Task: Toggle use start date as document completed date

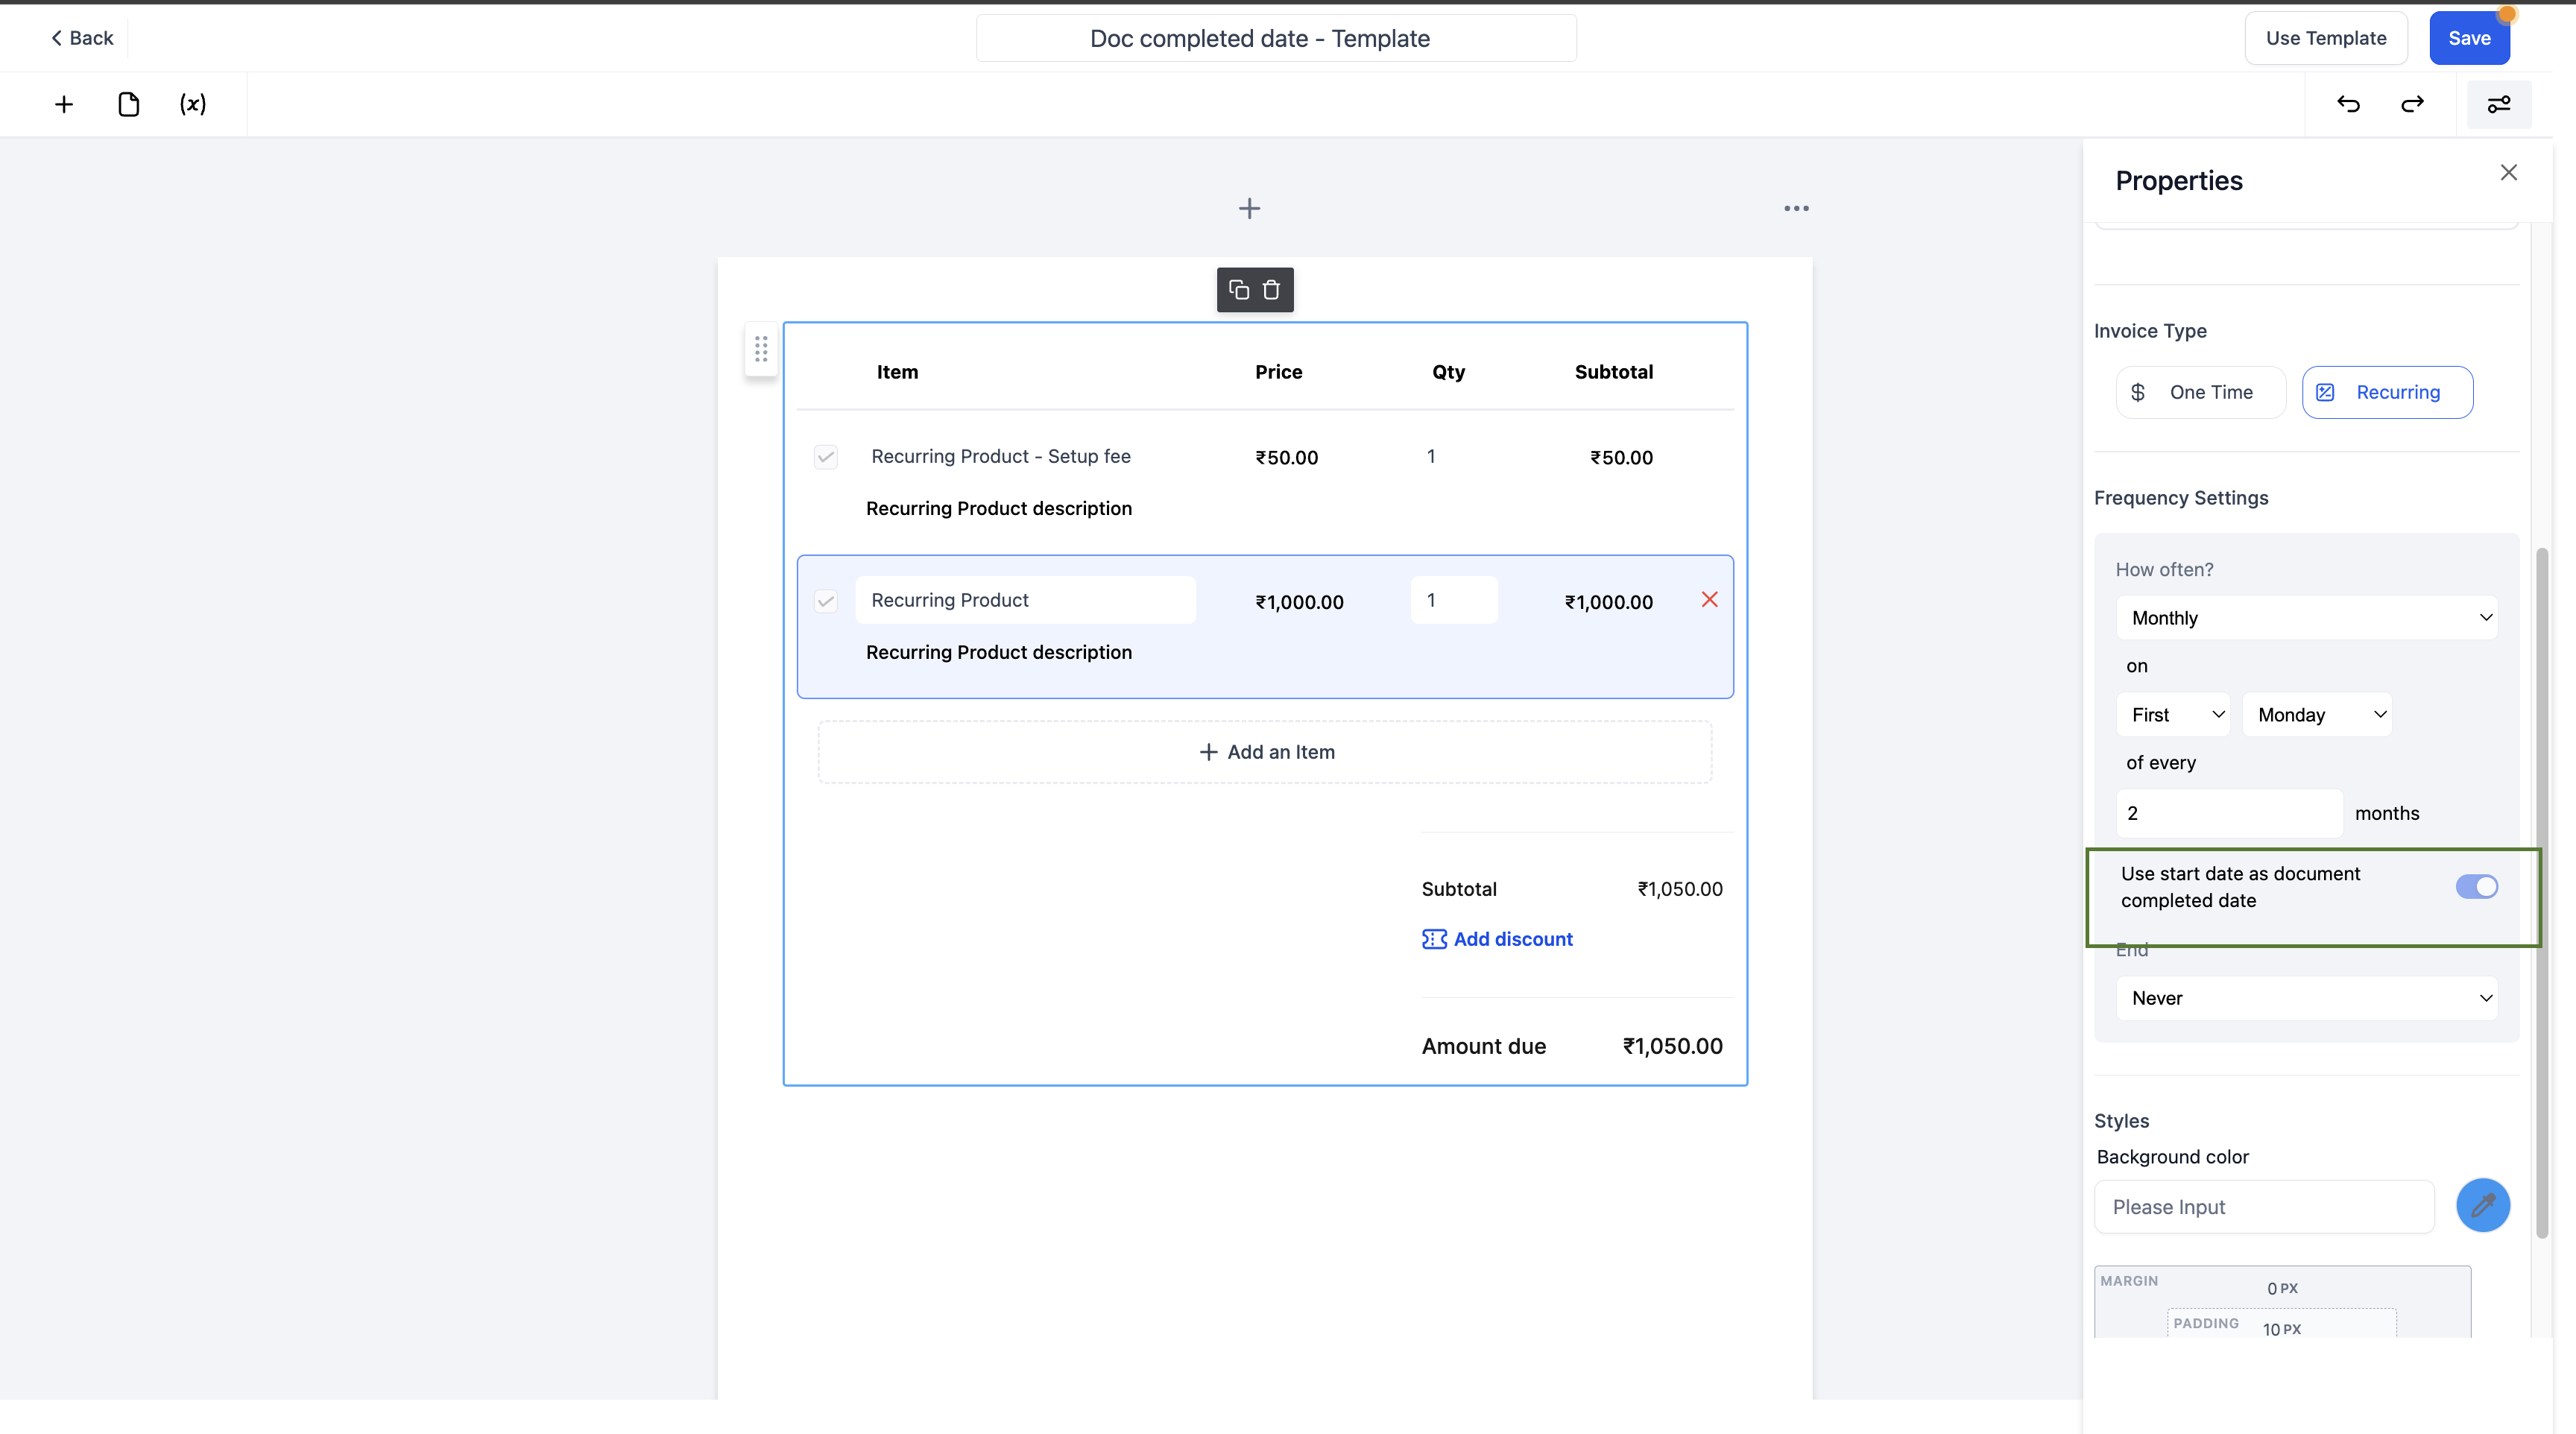Action: tap(2476, 887)
